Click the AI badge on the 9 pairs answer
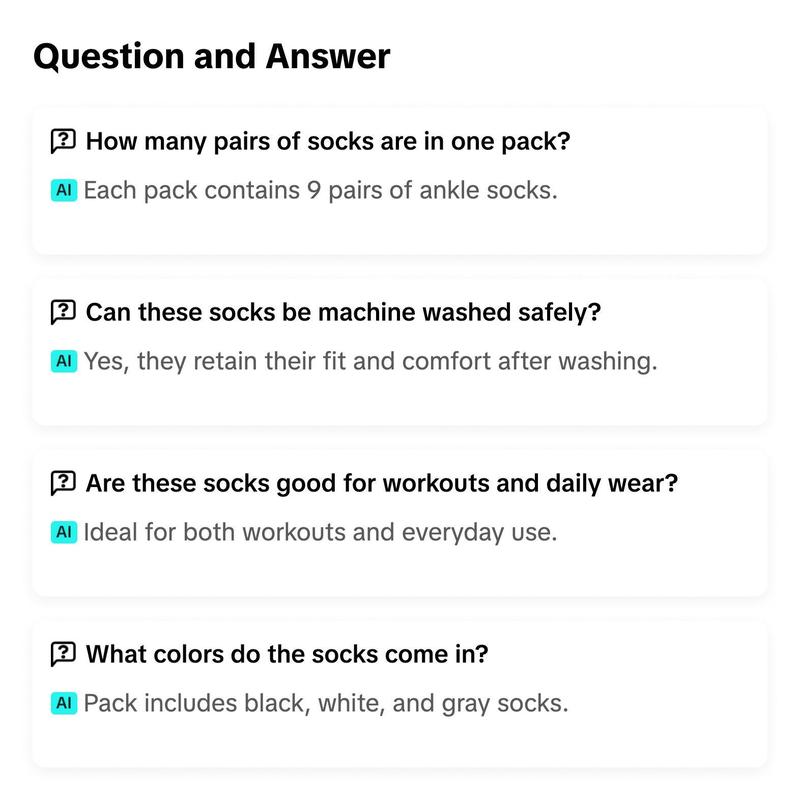The width and height of the screenshot is (800, 800). 64,190
